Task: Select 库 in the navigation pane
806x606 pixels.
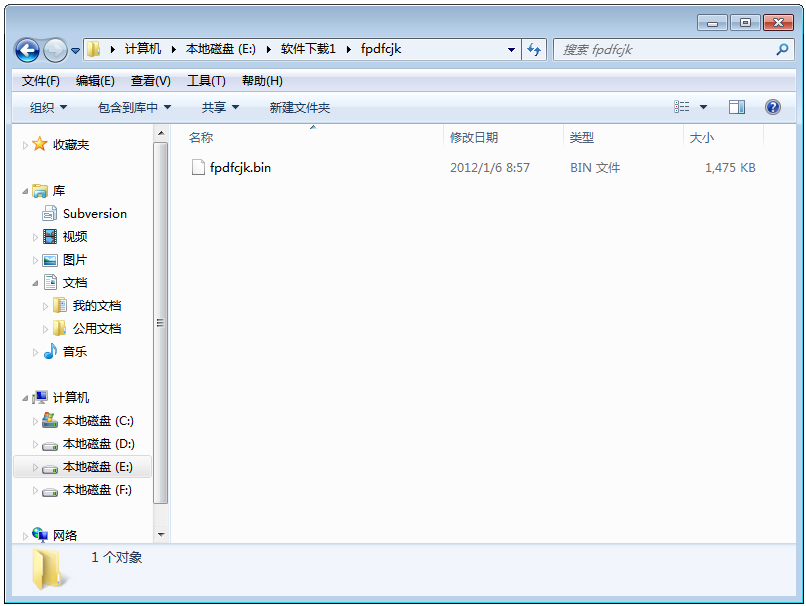Action: (x=59, y=191)
